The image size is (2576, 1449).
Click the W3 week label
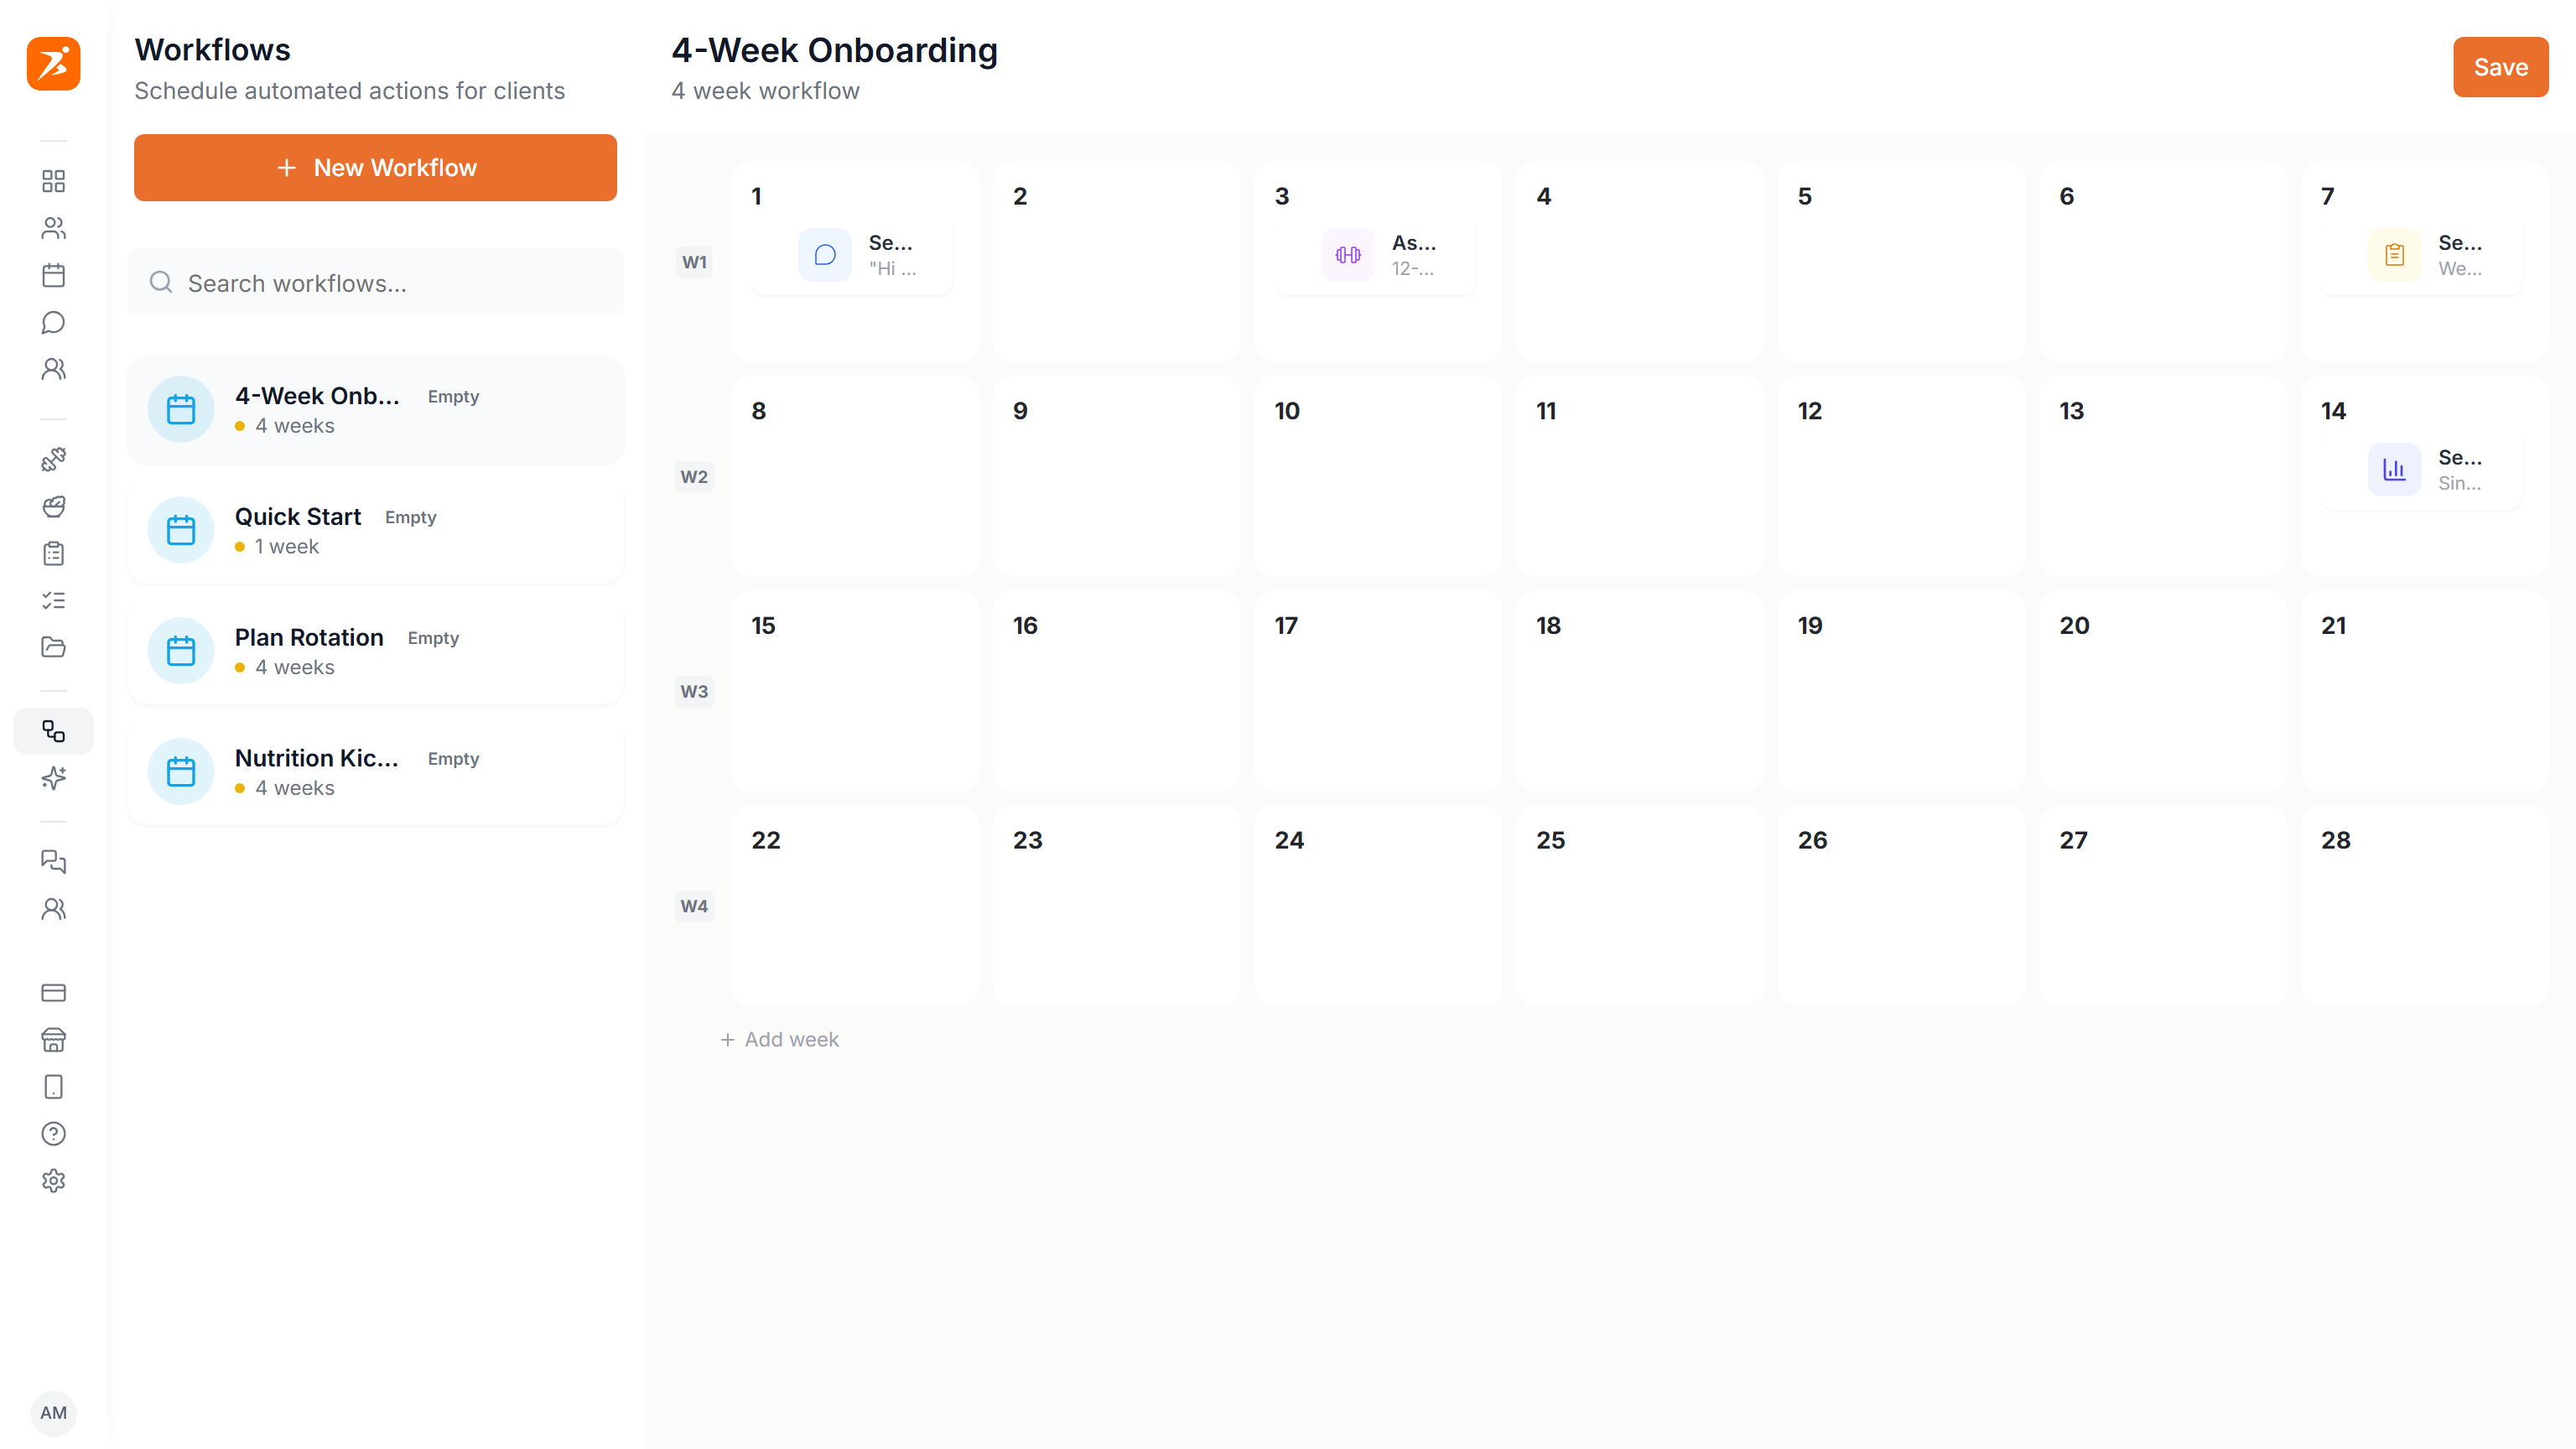point(694,692)
